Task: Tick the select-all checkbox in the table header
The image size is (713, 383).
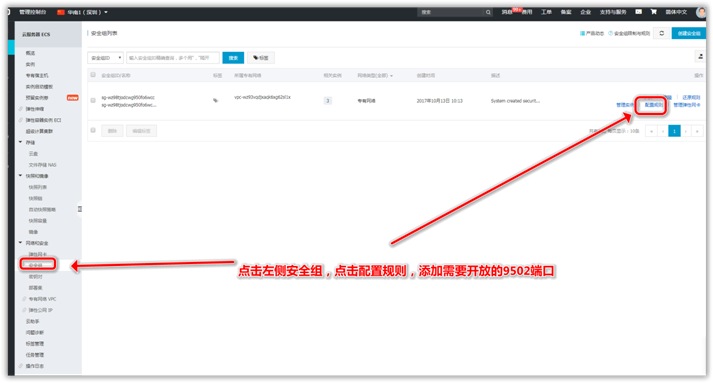Action: pyautogui.click(x=93, y=75)
